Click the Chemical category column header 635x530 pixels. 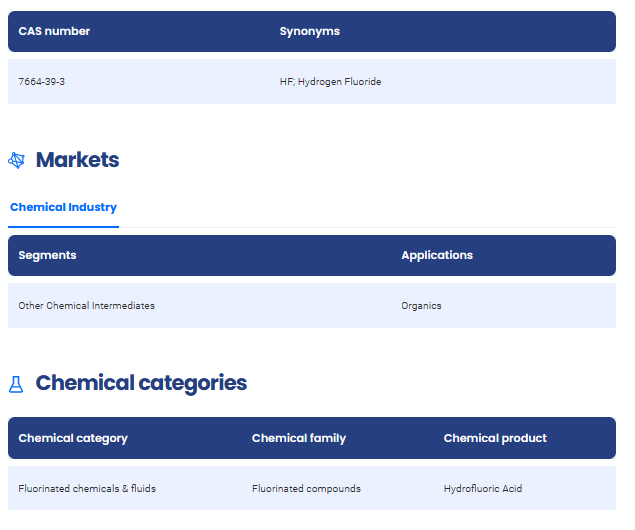click(x=73, y=438)
